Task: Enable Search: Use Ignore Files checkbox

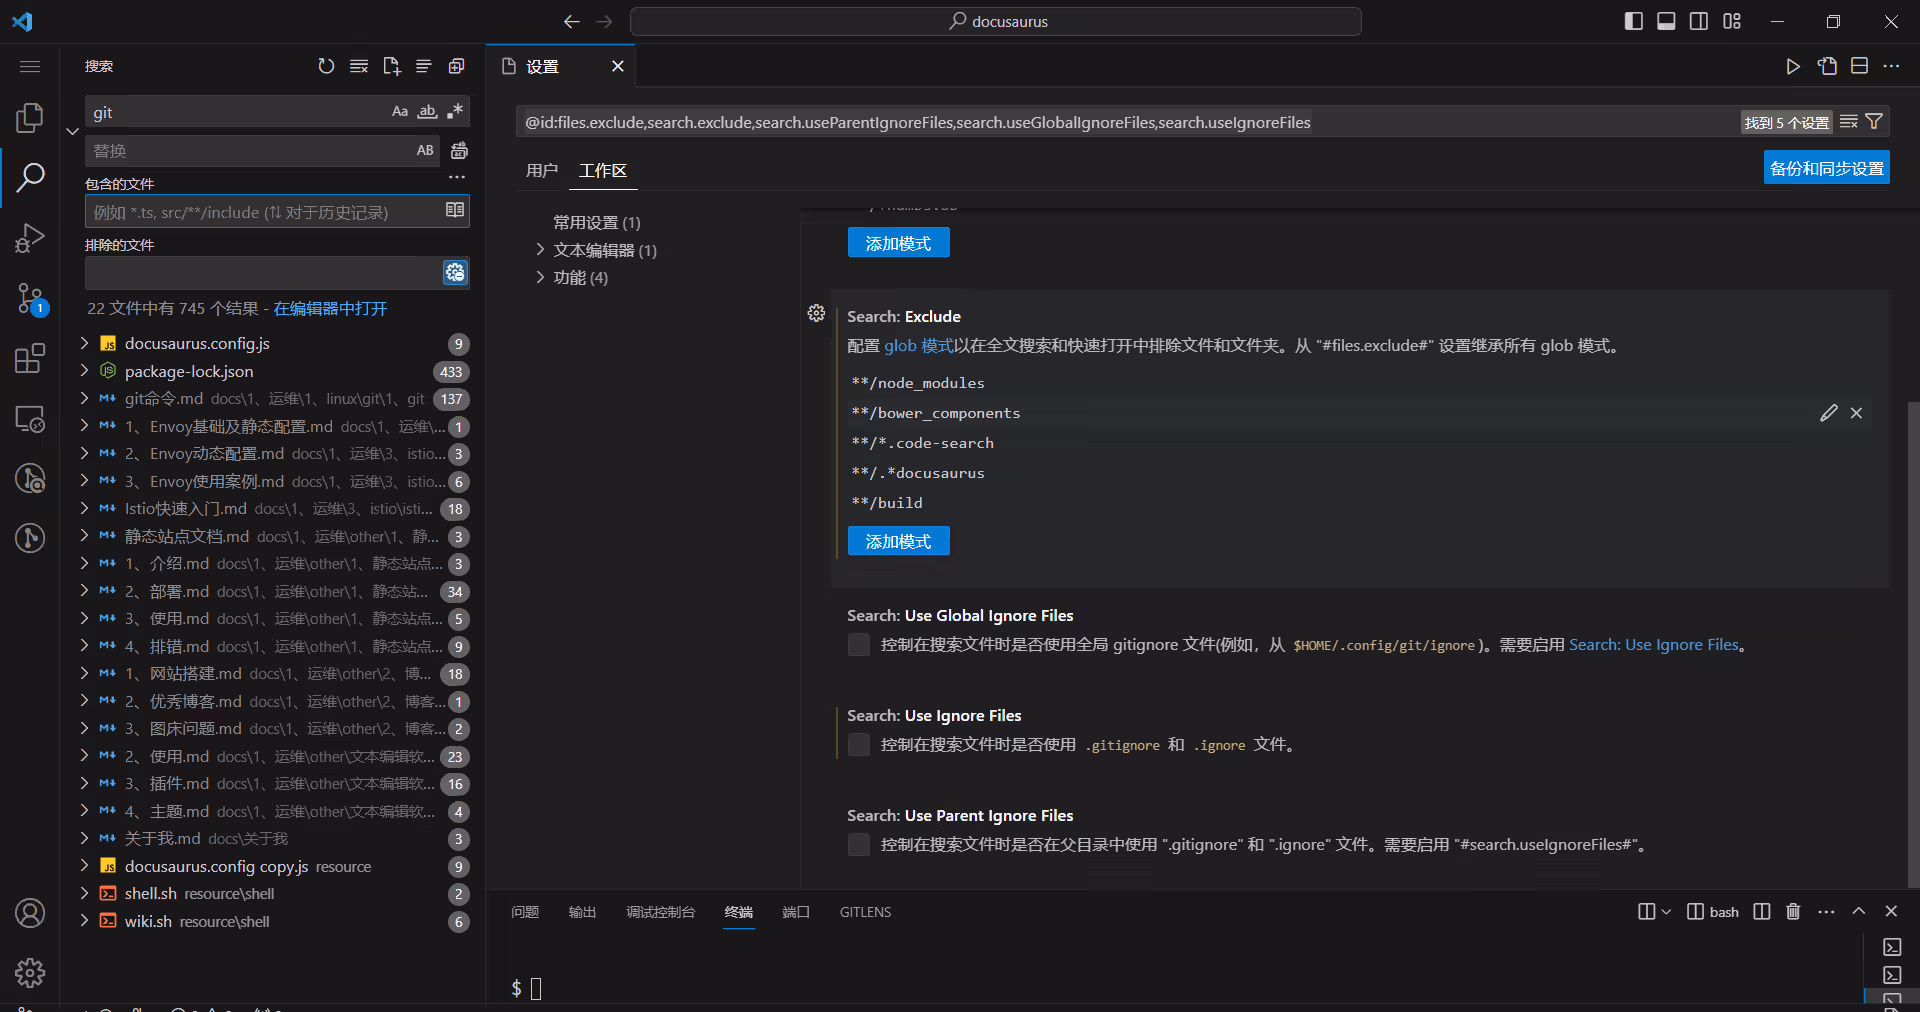Action: (858, 745)
